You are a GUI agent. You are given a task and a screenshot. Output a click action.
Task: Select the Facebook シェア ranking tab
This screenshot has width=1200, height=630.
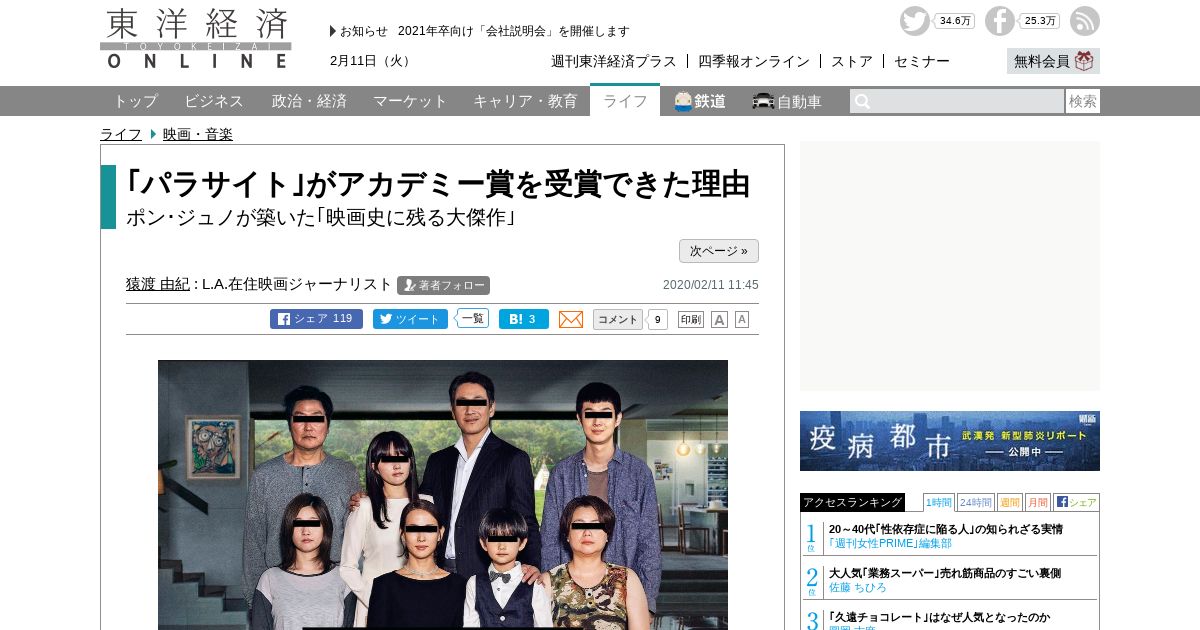click(x=1076, y=502)
